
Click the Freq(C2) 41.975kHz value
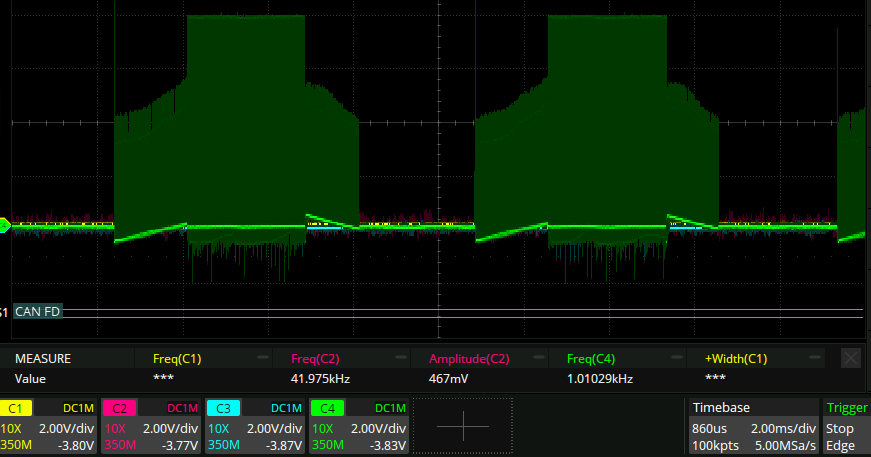click(x=322, y=379)
